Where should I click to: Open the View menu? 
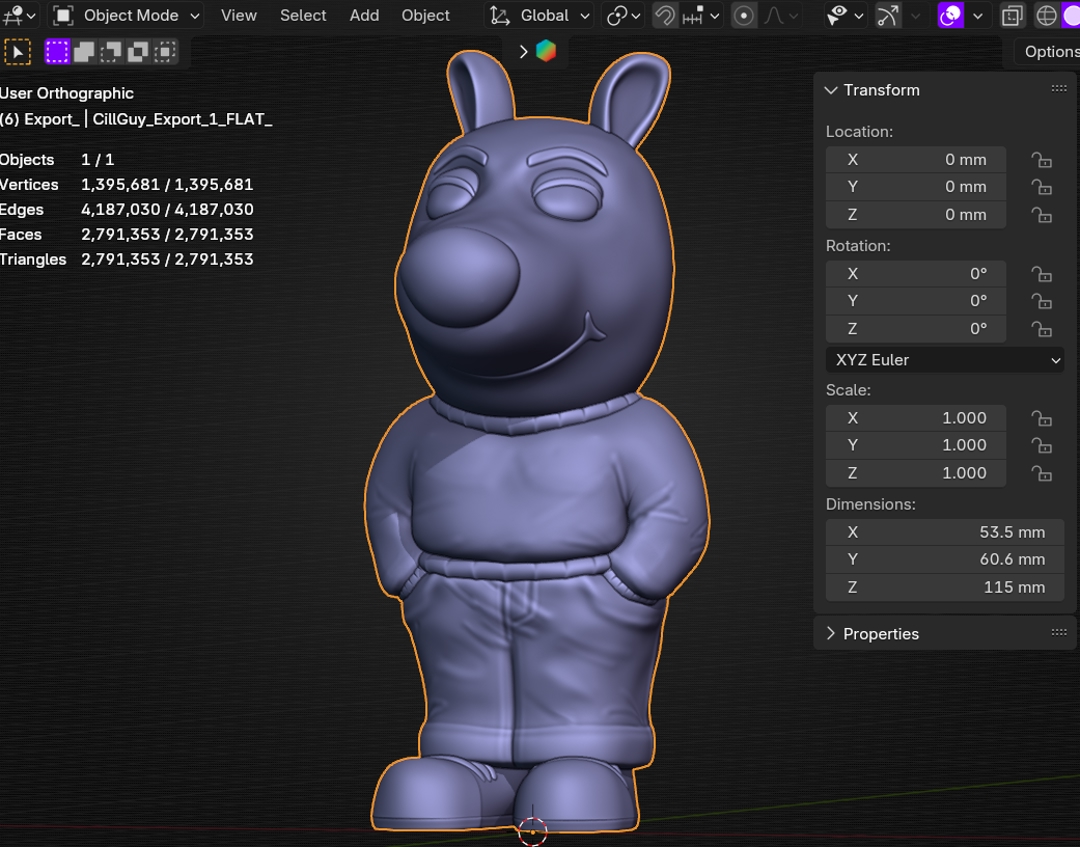click(238, 15)
